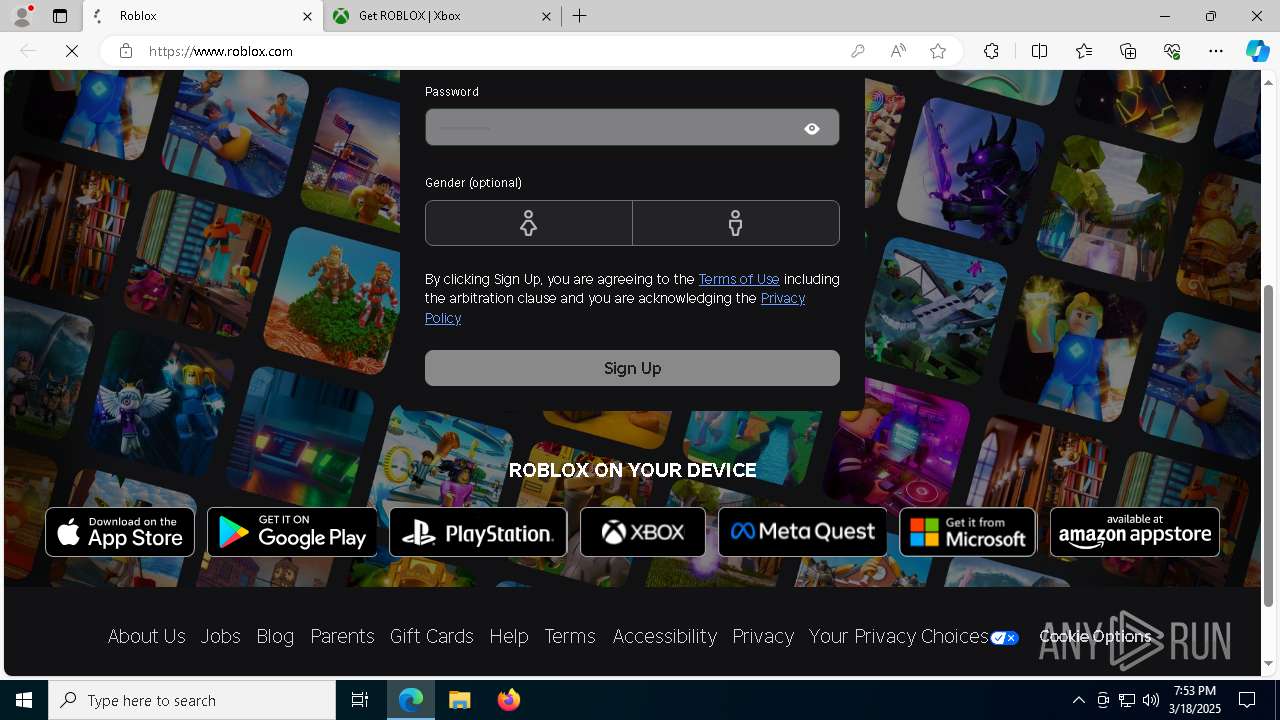Open the Favorites list
Screen dimensions: 1280x720
(x=1084, y=51)
